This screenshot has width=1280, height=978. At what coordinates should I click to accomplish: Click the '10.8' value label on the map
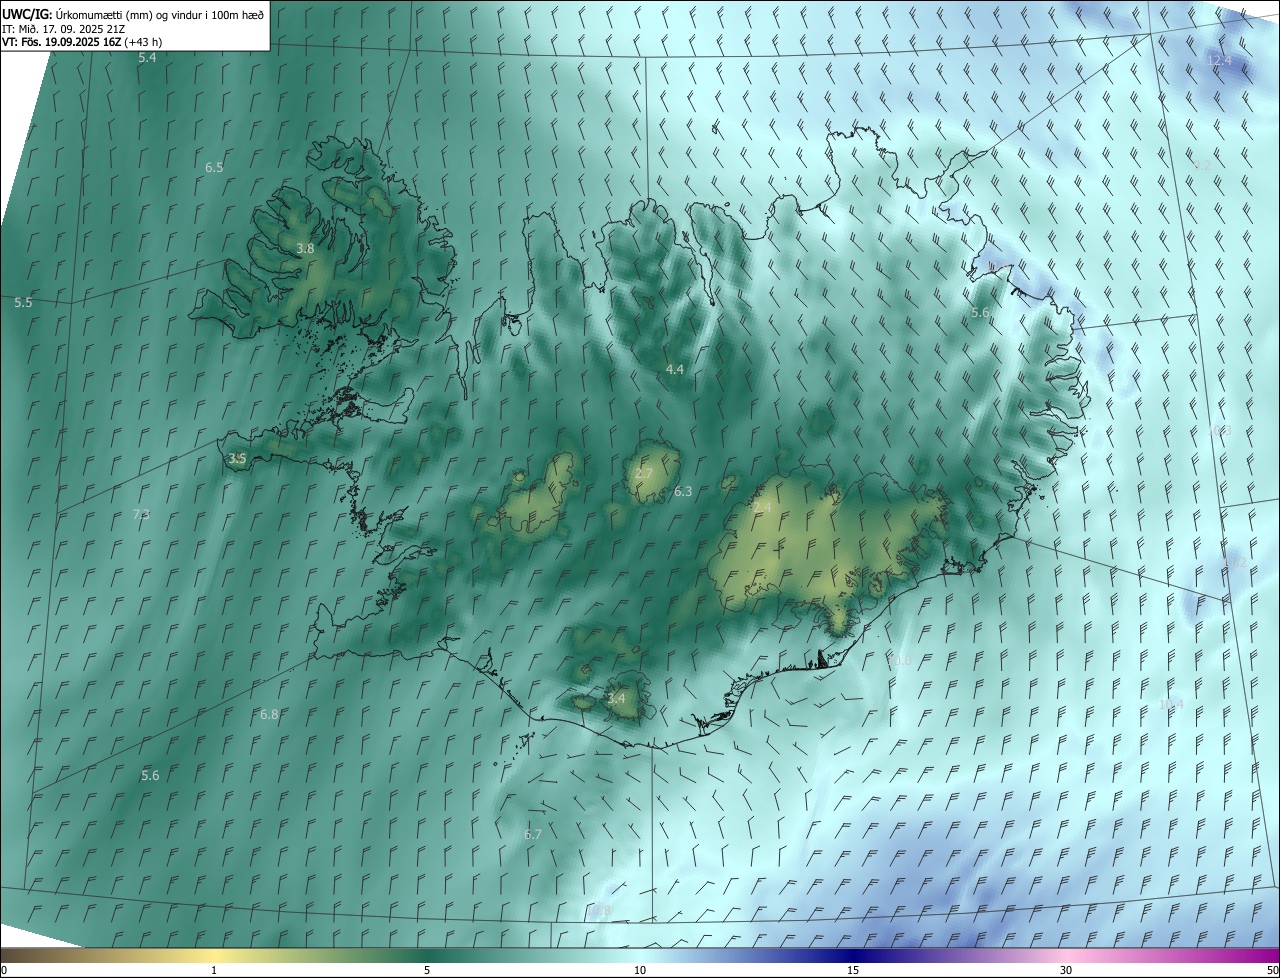(598, 910)
